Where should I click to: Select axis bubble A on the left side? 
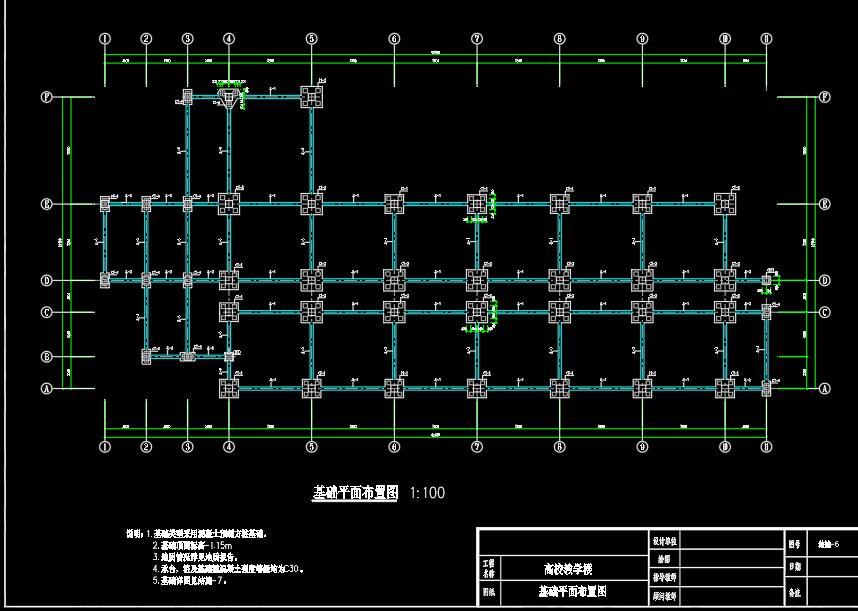(x=47, y=388)
